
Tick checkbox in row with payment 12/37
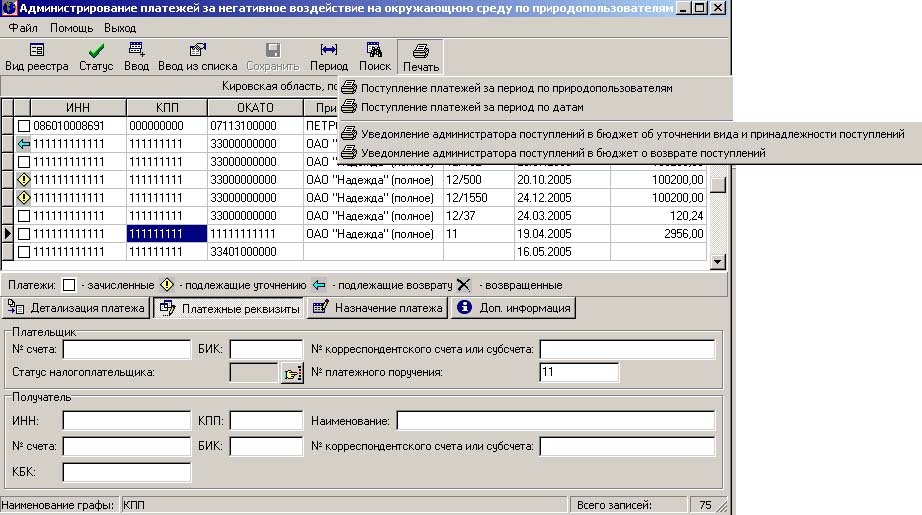click(25, 216)
